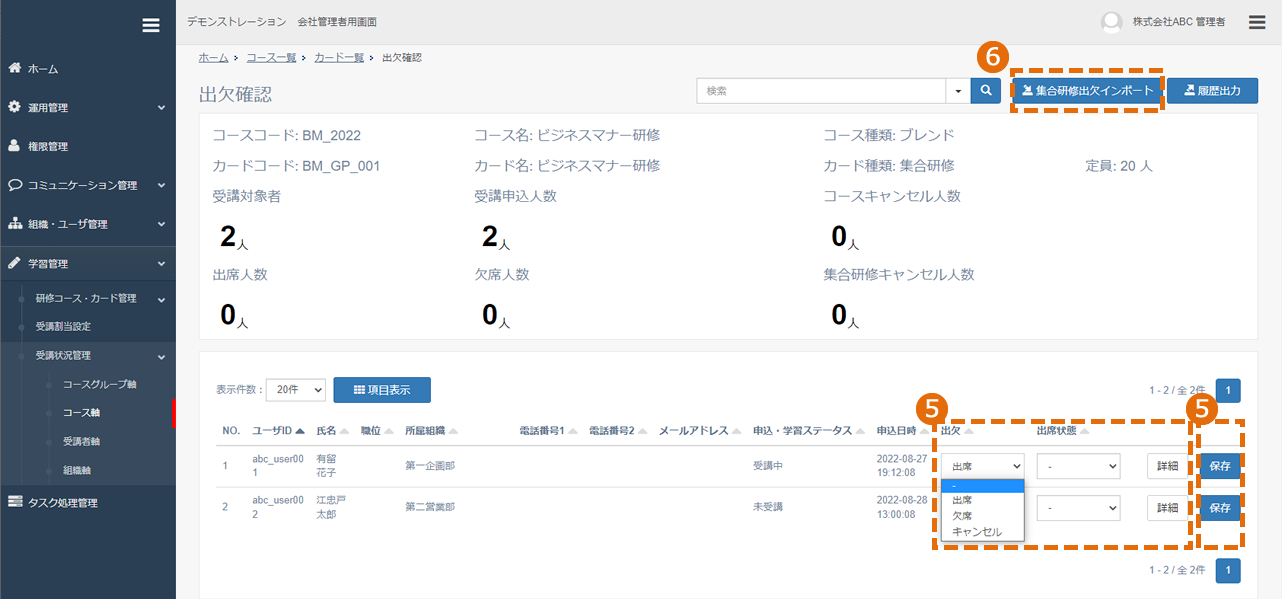
Task: Select the blank '-' option in 出欠 list
Action: point(983,486)
